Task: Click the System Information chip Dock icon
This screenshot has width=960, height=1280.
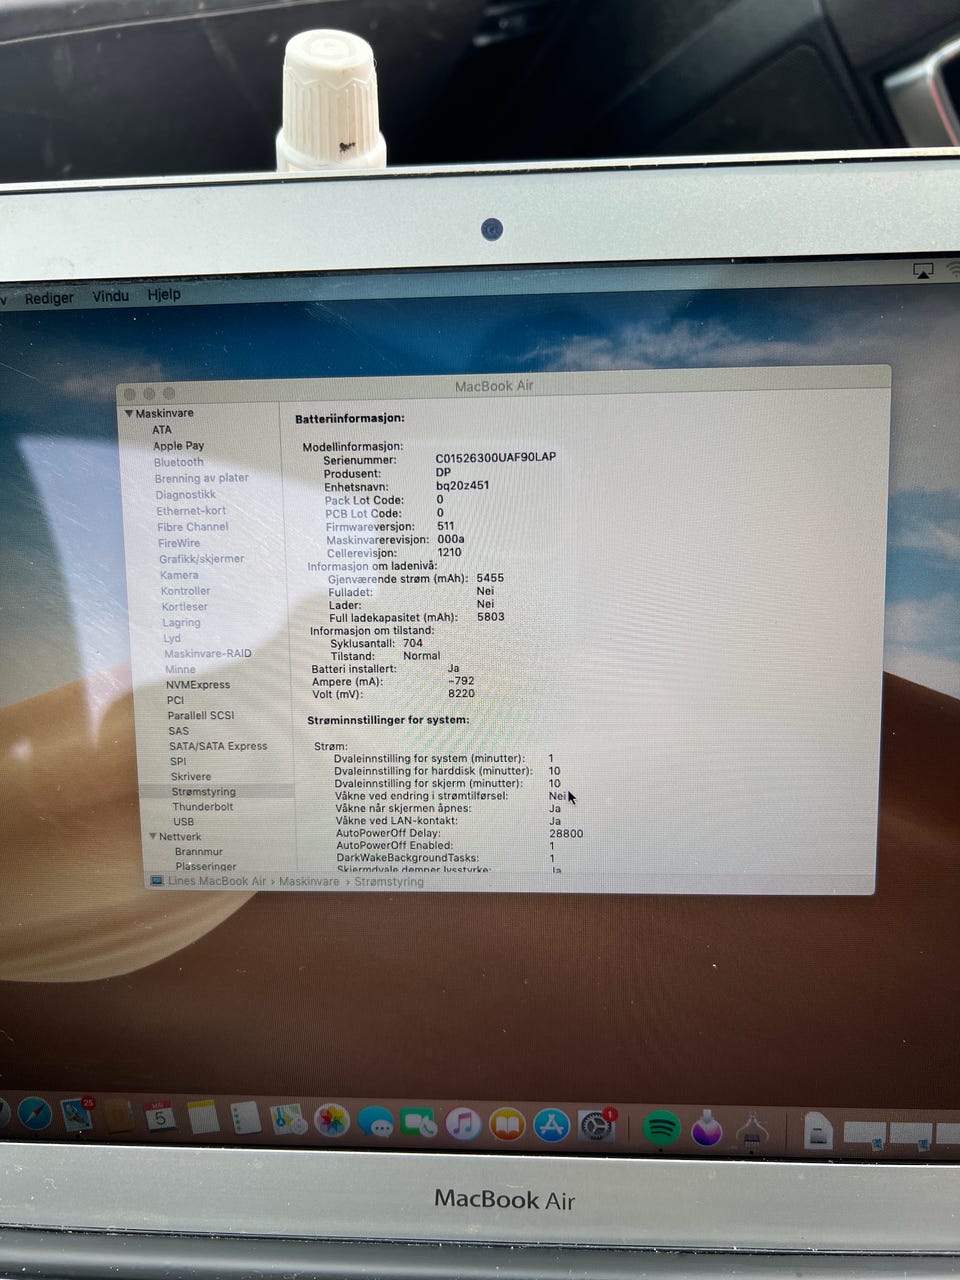Action: pos(752,1131)
